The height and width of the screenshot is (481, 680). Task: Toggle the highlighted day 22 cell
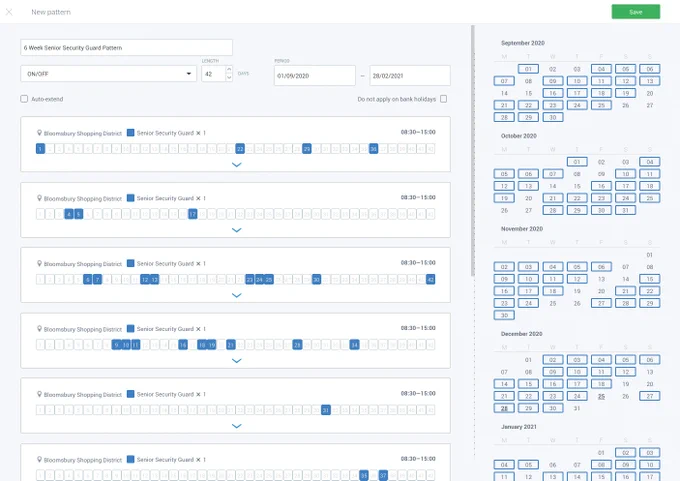240,149
